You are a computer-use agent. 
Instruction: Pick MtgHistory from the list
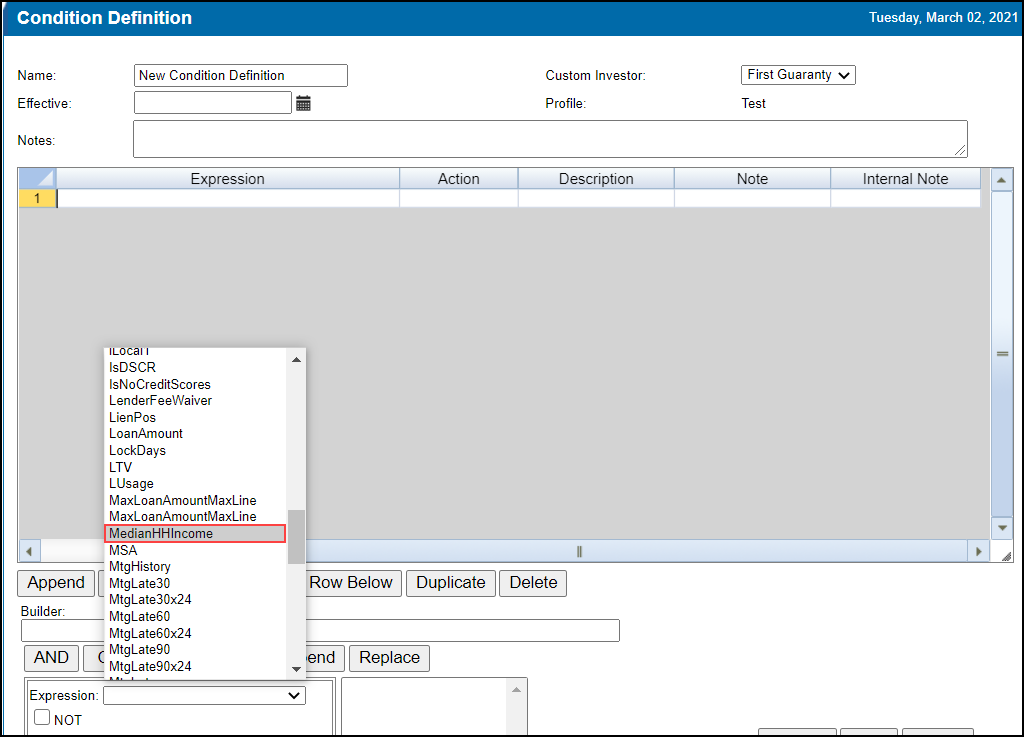coord(195,567)
